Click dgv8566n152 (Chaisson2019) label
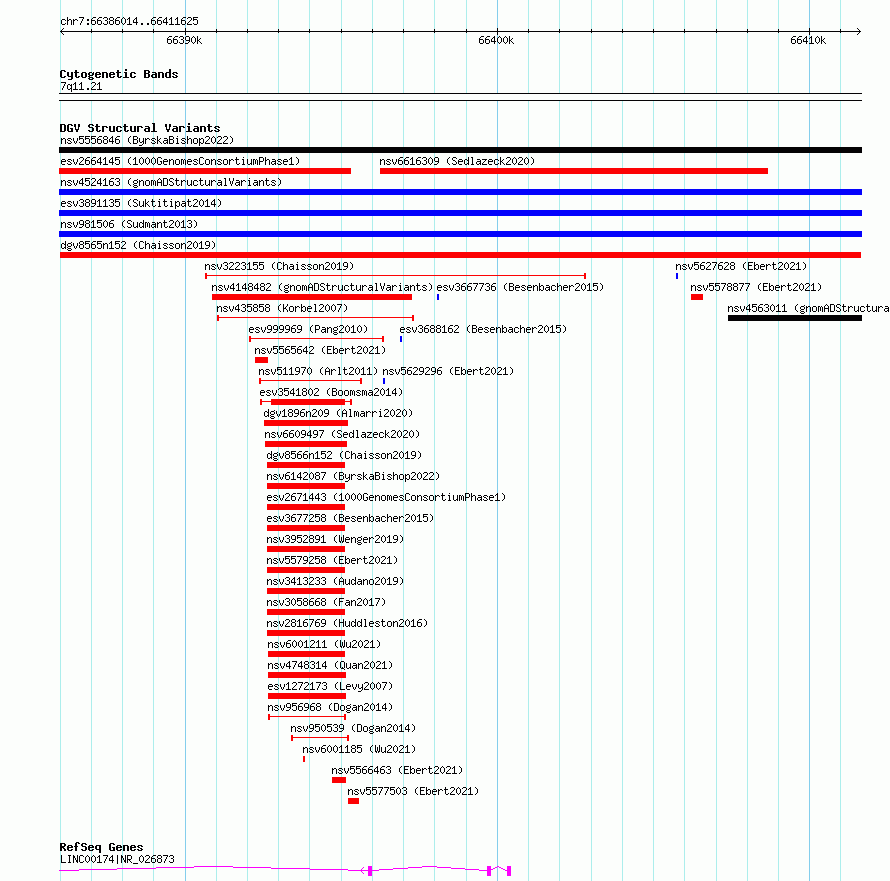Screen dimensions: 890x881 (345, 455)
